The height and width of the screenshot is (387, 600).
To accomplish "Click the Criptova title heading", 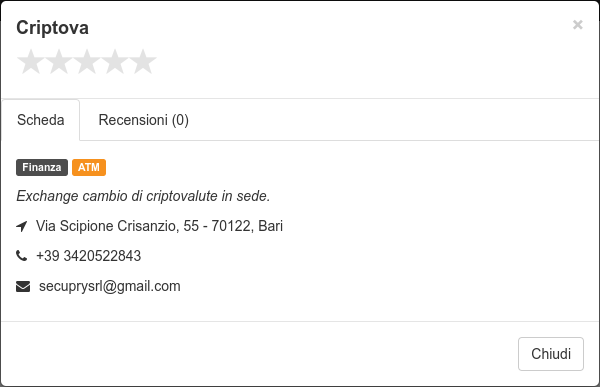I will point(52,28).
